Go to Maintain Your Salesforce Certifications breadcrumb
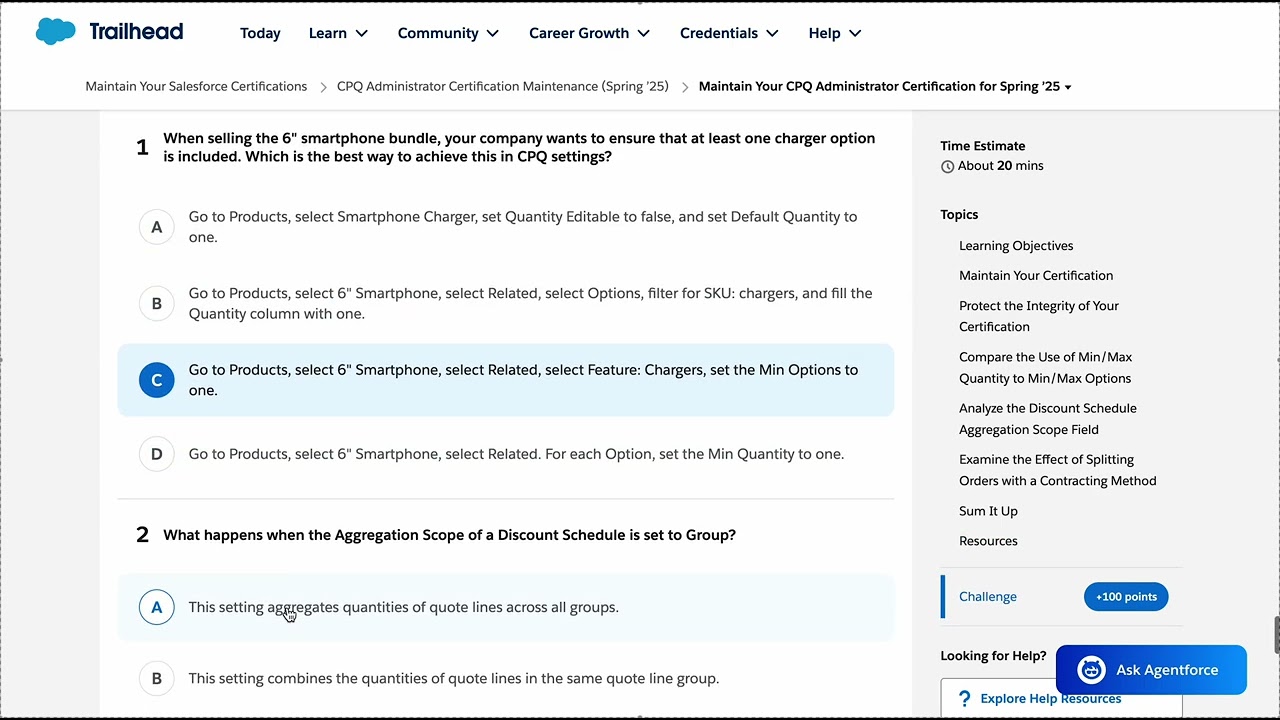 tap(196, 86)
